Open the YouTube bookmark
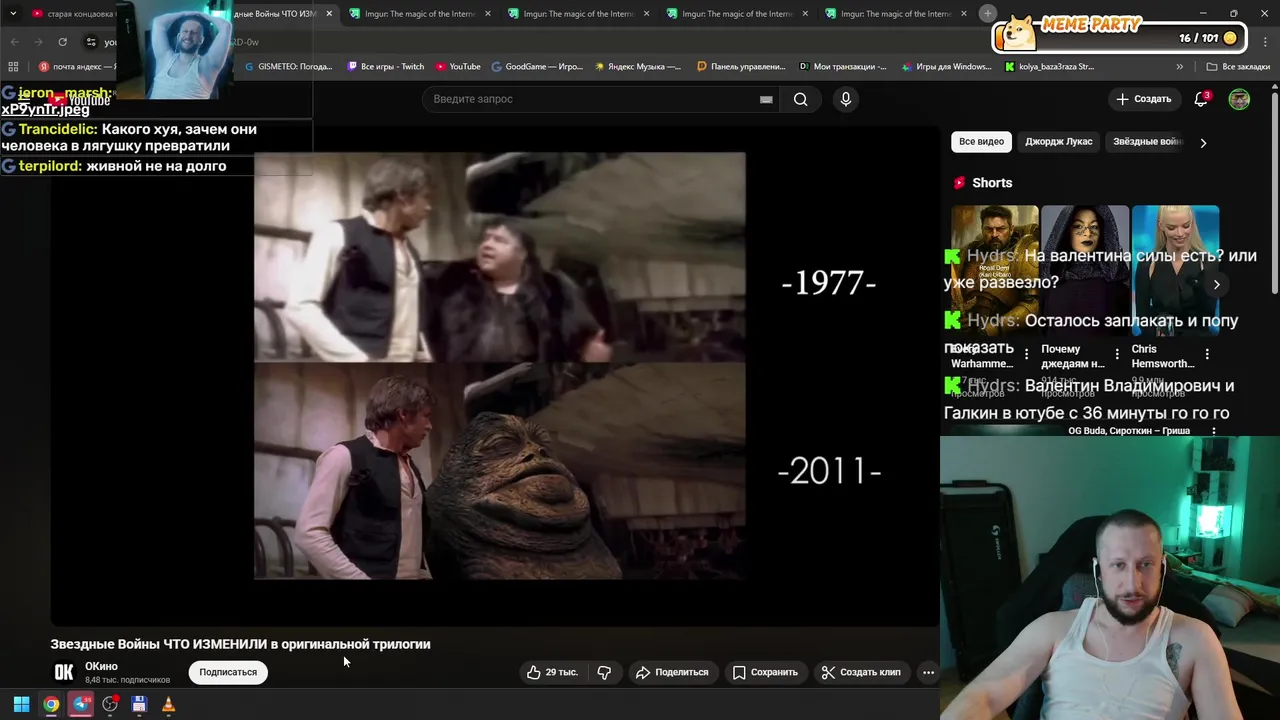 click(458, 67)
